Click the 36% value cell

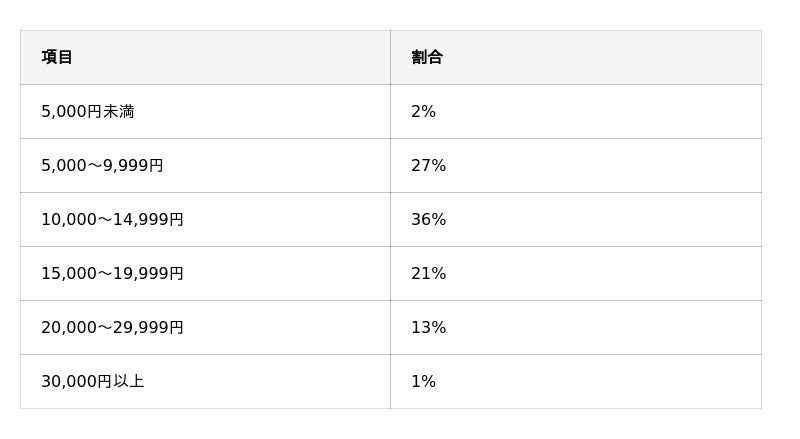576,220
